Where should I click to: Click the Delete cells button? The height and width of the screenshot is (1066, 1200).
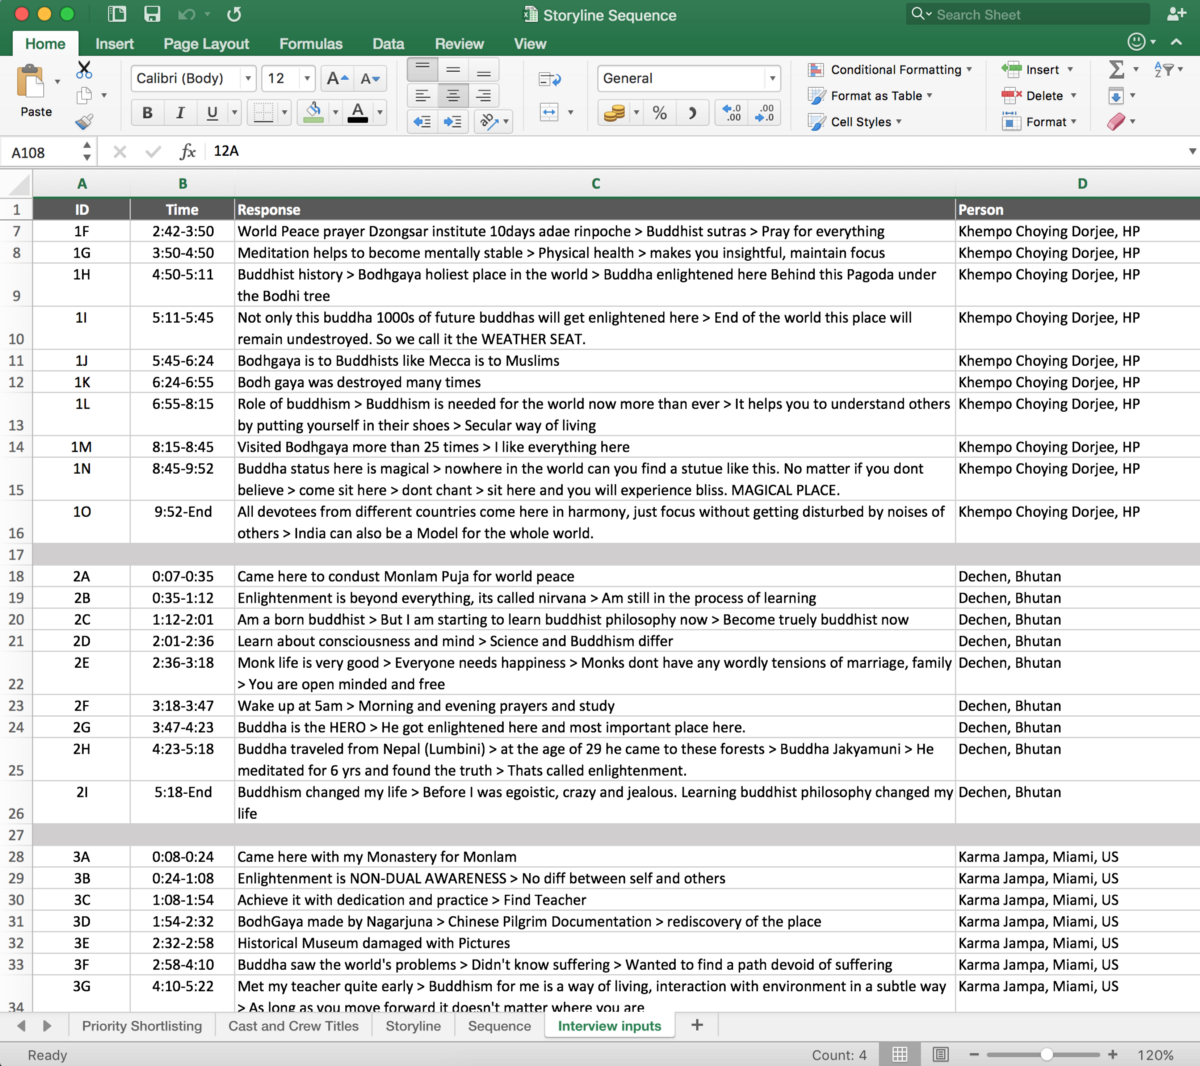tap(1038, 95)
